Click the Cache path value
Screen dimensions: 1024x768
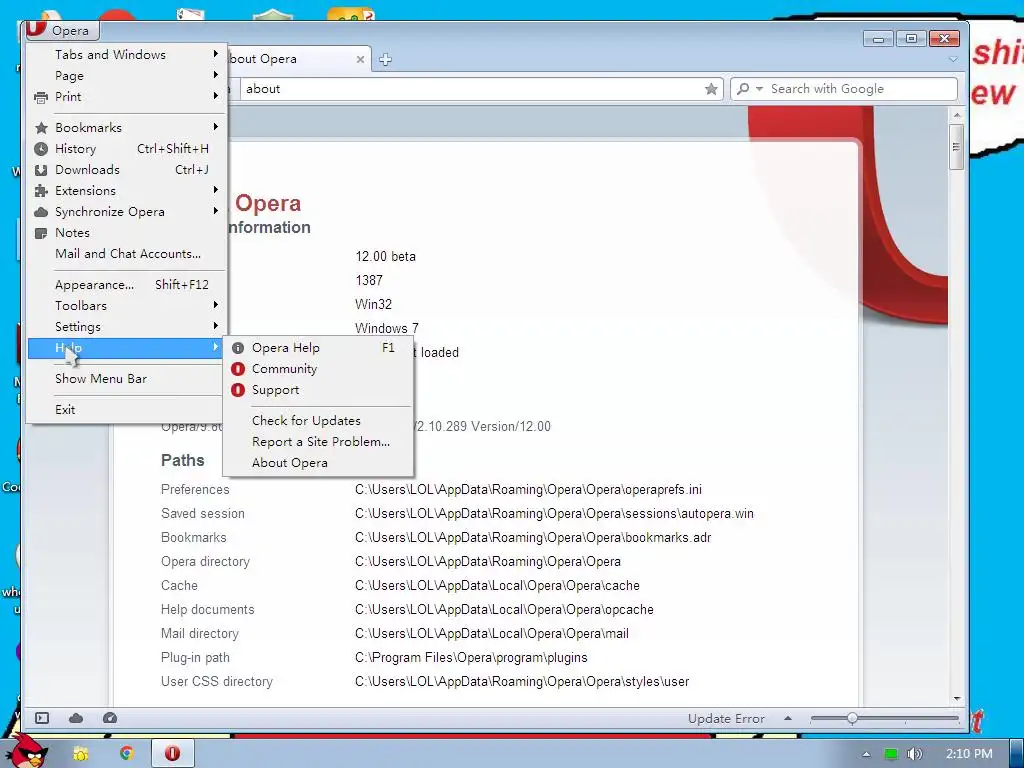click(497, 586)
